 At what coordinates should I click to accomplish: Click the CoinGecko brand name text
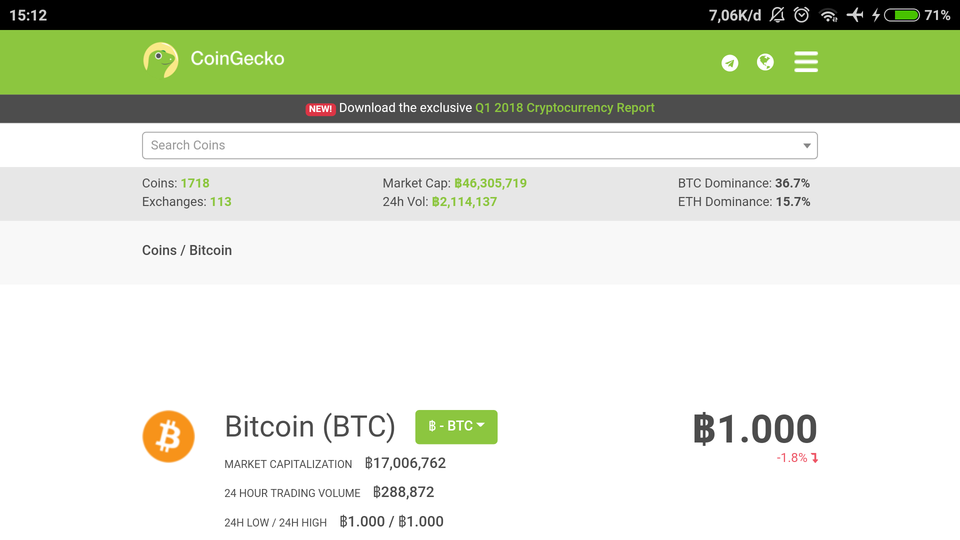click(x=237, y=59)
